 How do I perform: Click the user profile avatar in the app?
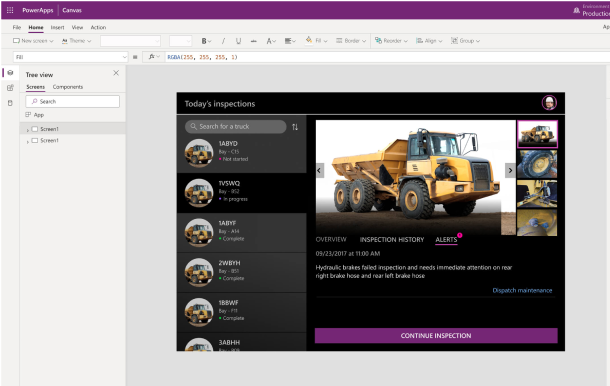click(x=549, y=103)
